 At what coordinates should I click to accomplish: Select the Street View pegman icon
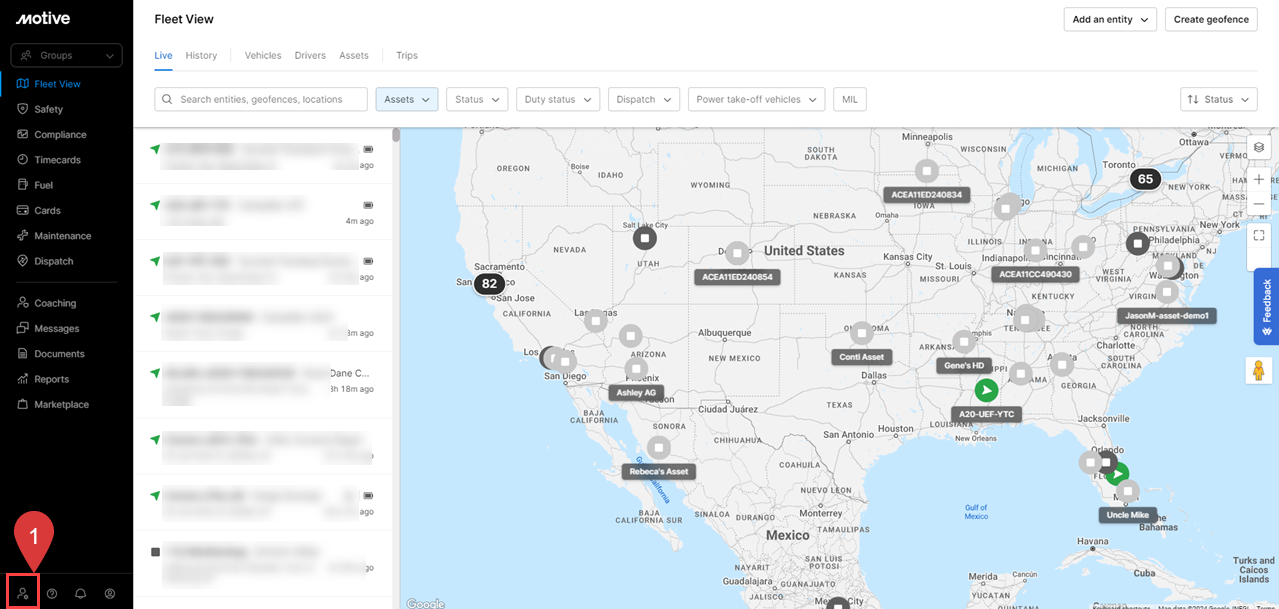pyautogui.click(x=1259, y=369)
